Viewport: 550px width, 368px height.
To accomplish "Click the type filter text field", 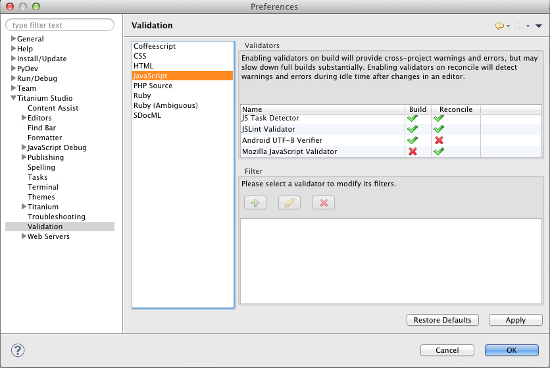I will coord(60,25).
